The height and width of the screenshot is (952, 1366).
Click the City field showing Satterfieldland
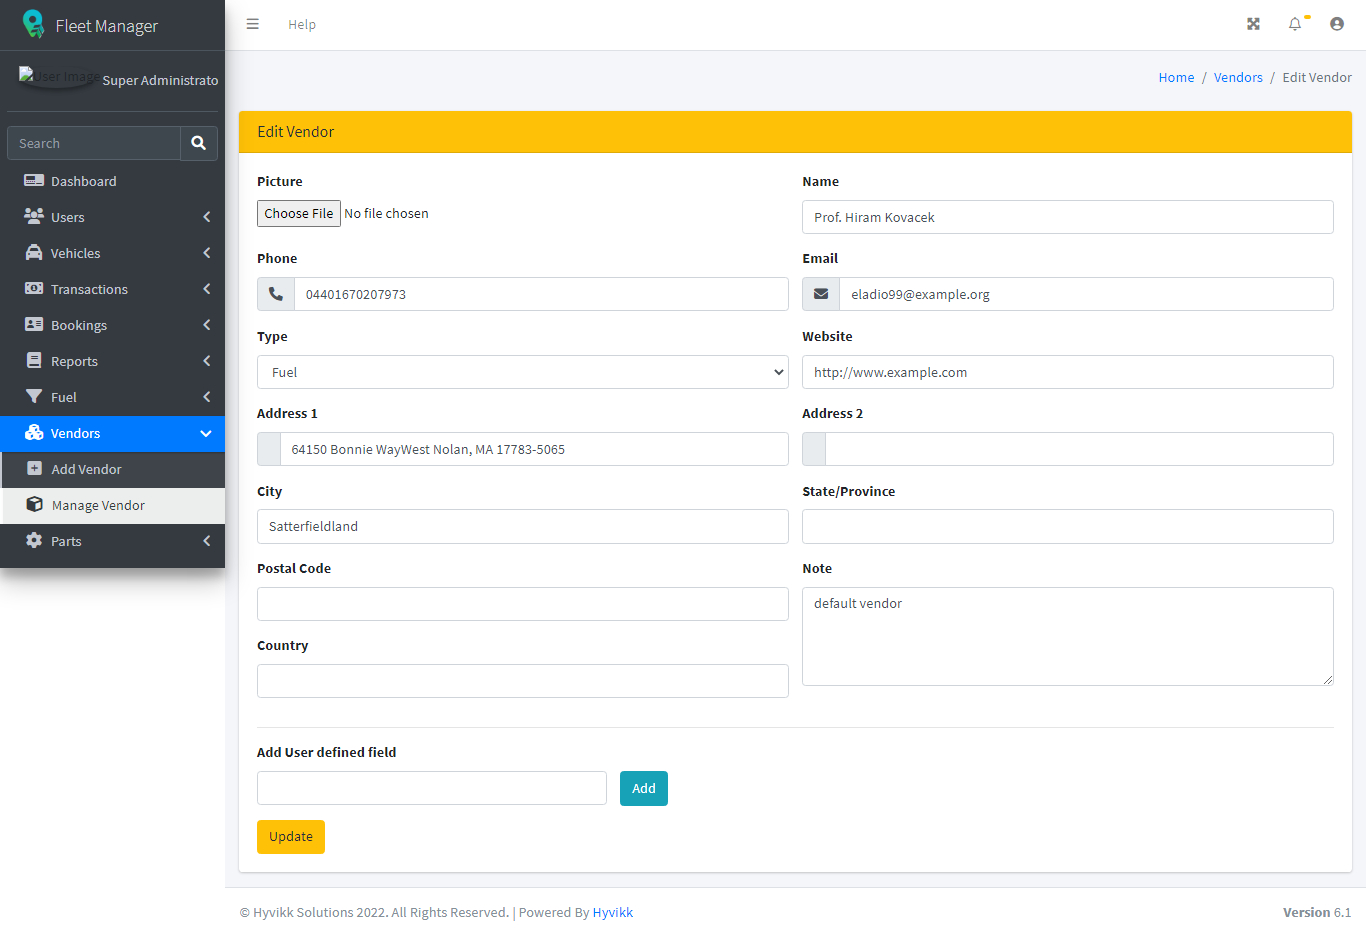(x=523, y=526)
